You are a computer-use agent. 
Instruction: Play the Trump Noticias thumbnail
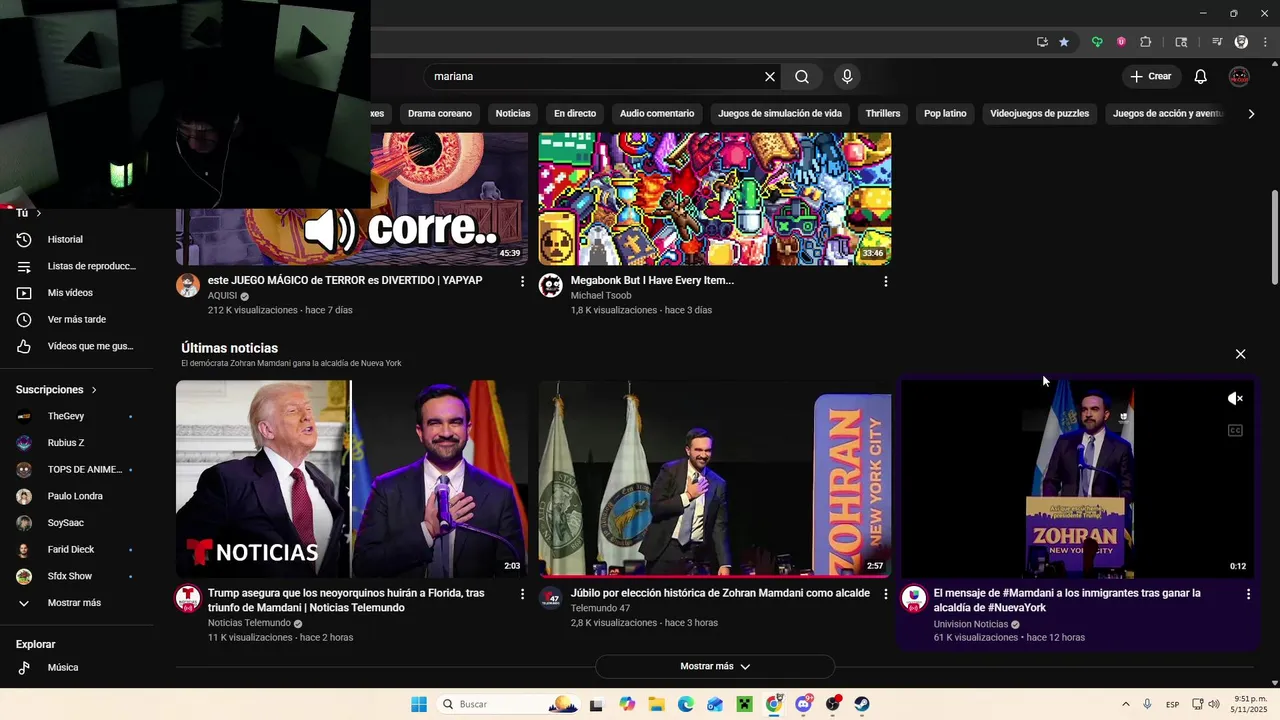coord(352,479)
